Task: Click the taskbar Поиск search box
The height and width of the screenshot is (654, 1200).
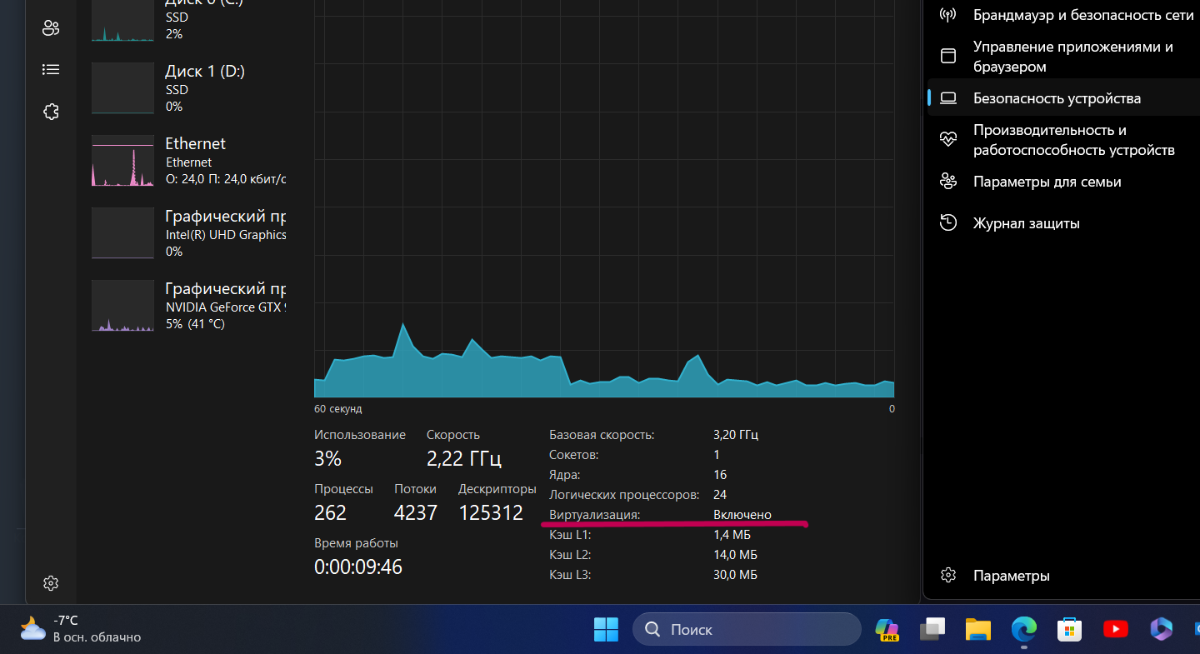Action: [748, 629]
